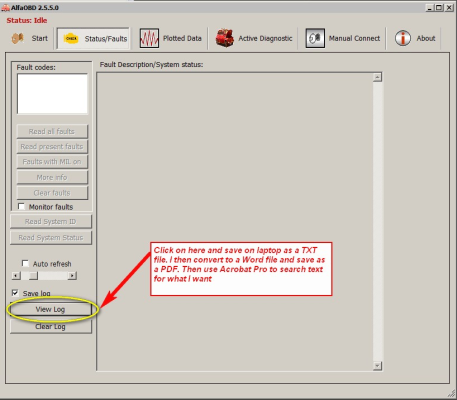Enable the Monitor faults checkbox

(21, 207)
